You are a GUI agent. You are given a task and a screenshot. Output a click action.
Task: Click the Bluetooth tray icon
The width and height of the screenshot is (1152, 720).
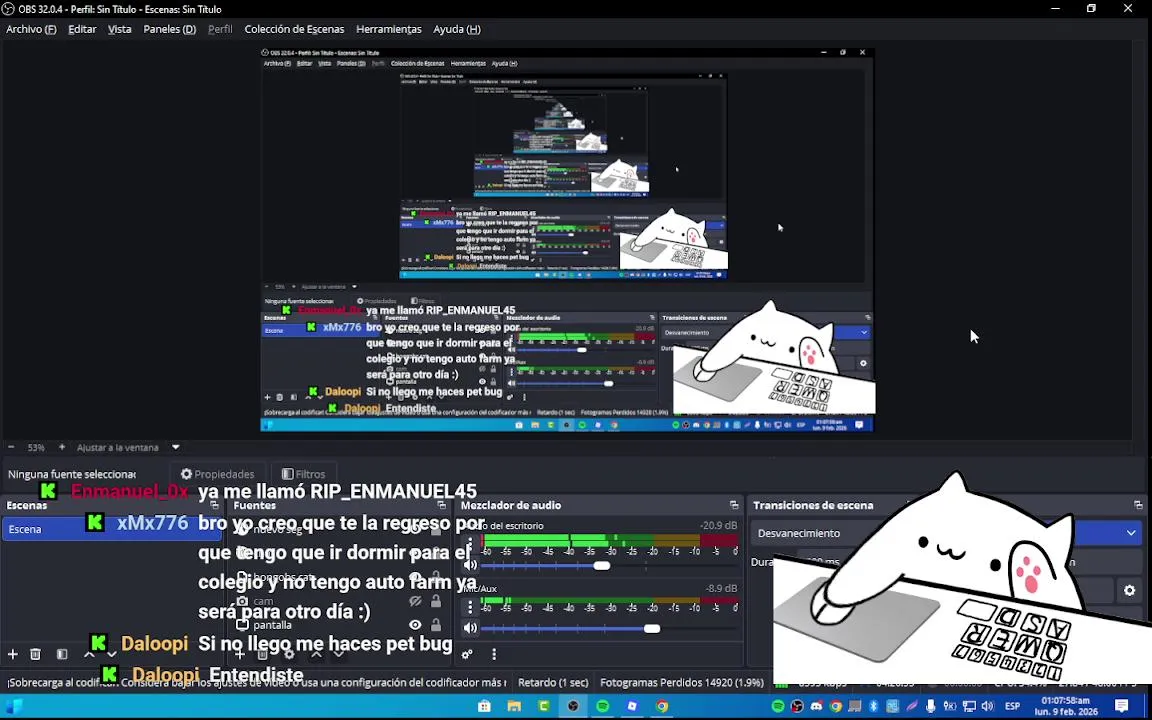tap(874, 706)
